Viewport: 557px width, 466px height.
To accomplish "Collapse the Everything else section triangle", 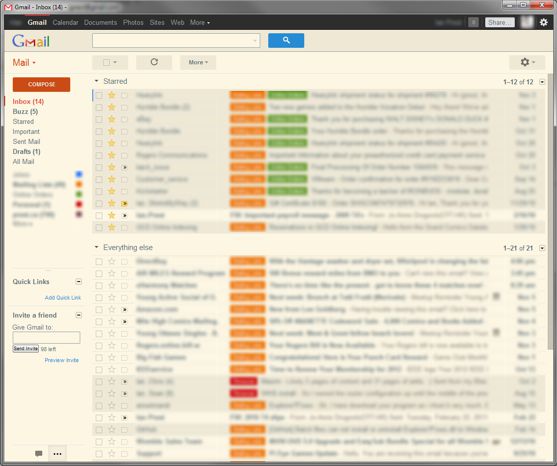I will coord(96,247).
